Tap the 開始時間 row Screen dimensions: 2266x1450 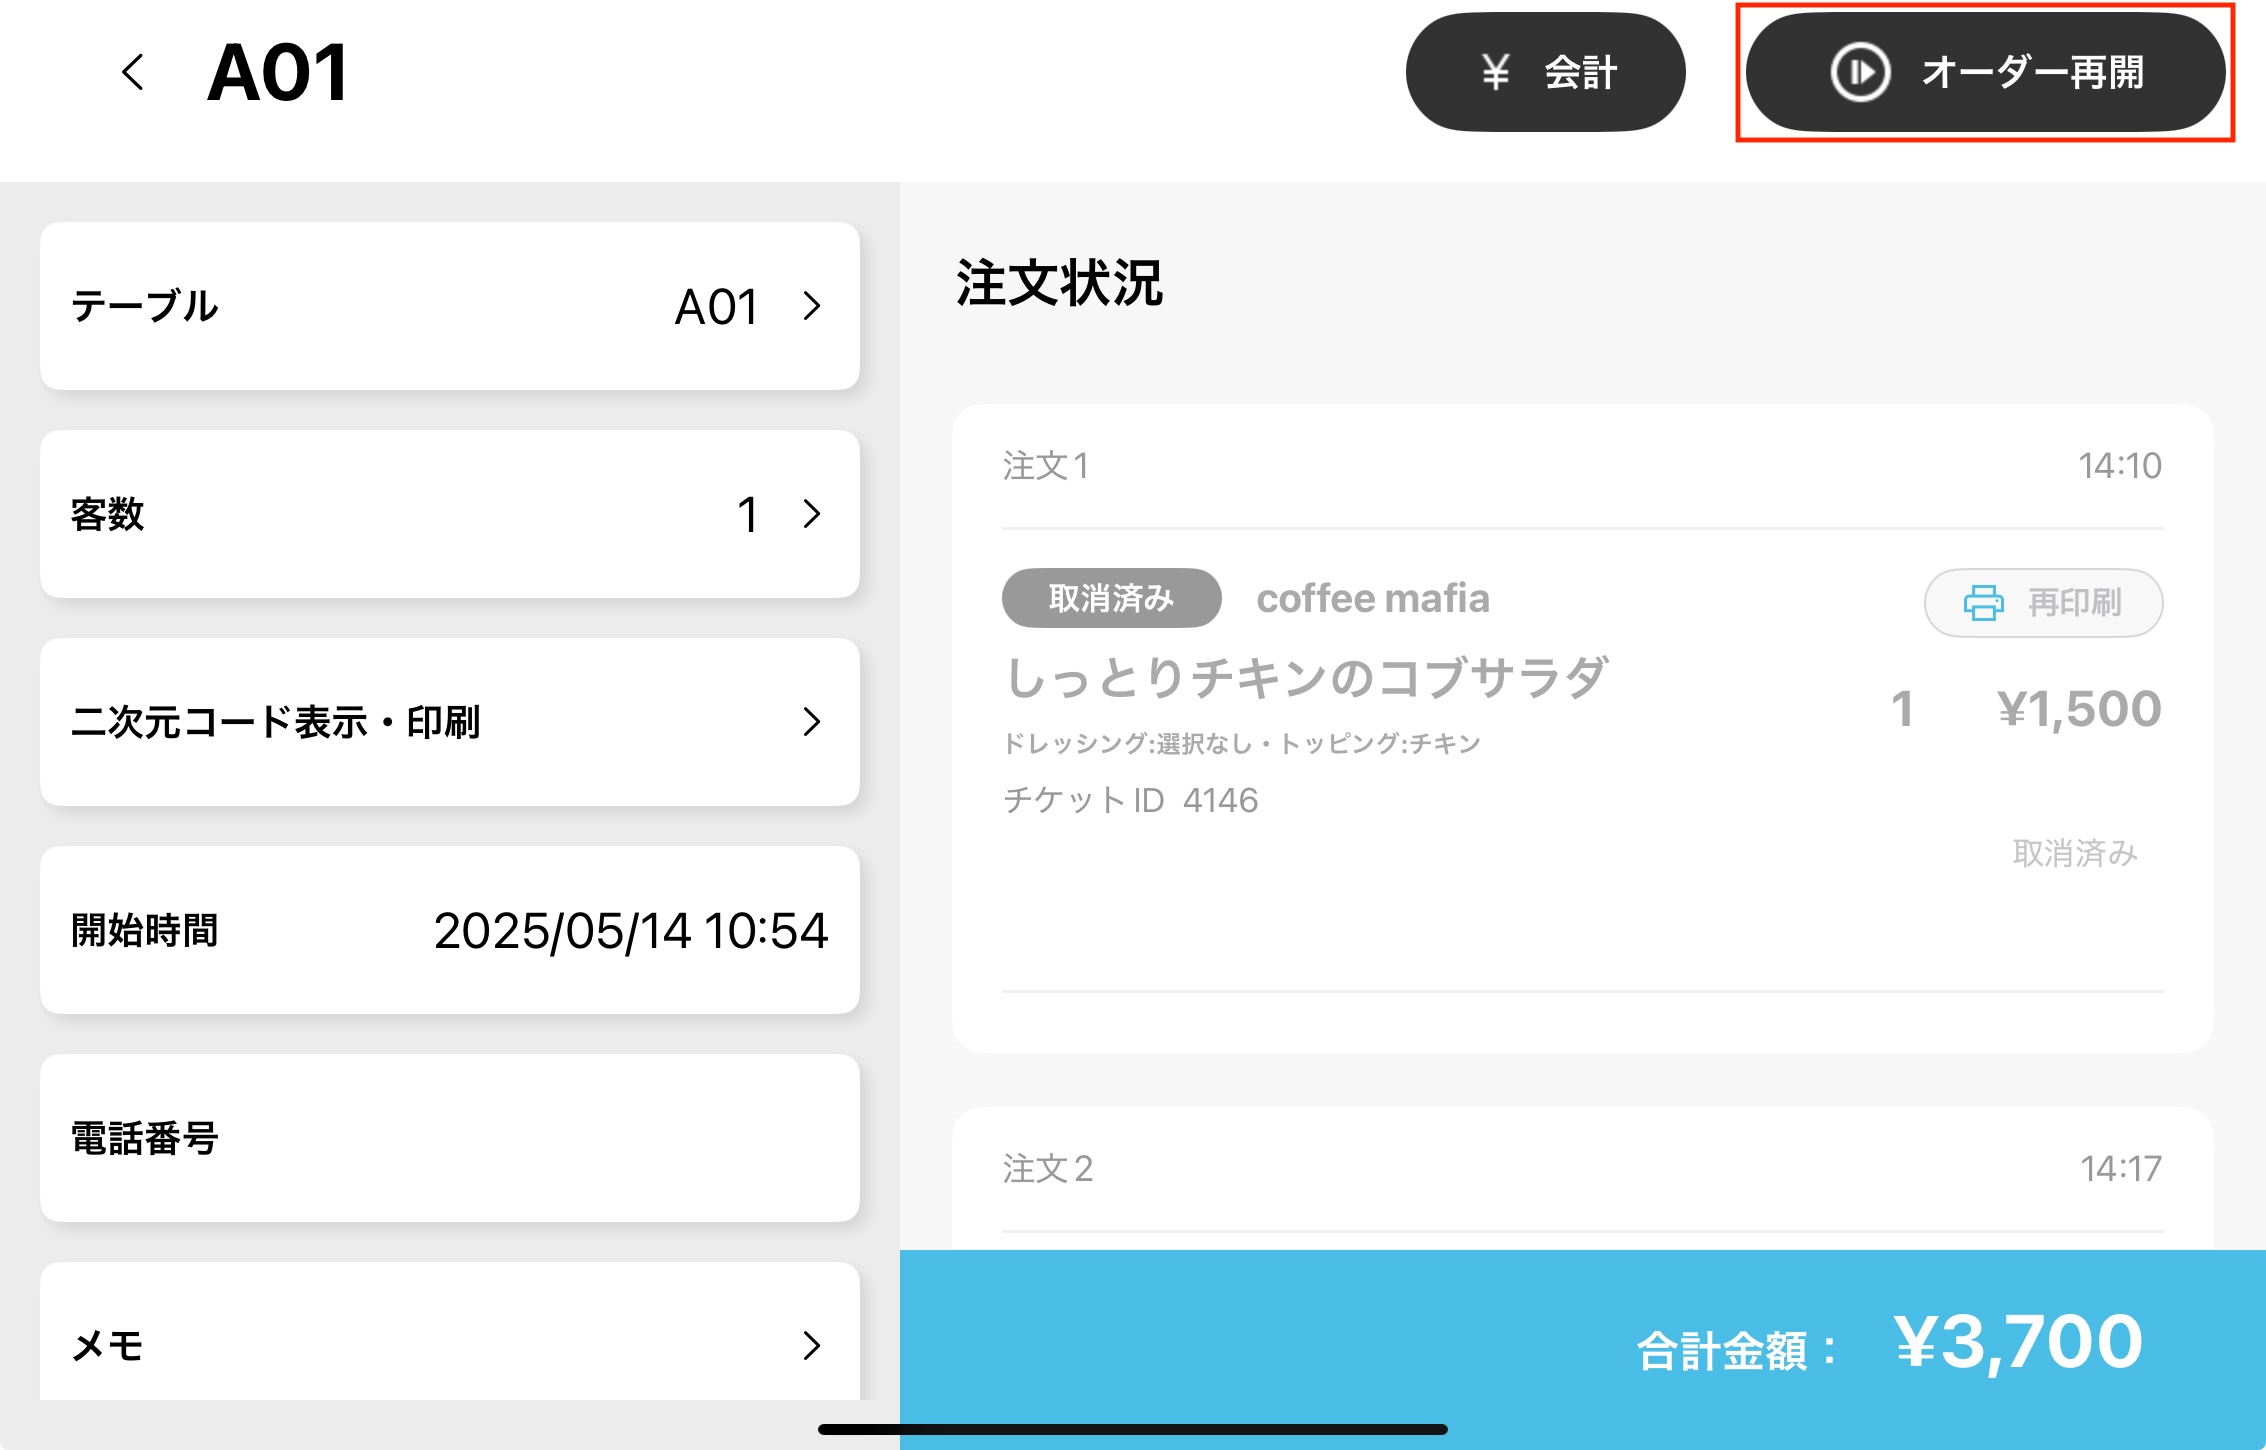pyautogui.click(x=450, y=930)
